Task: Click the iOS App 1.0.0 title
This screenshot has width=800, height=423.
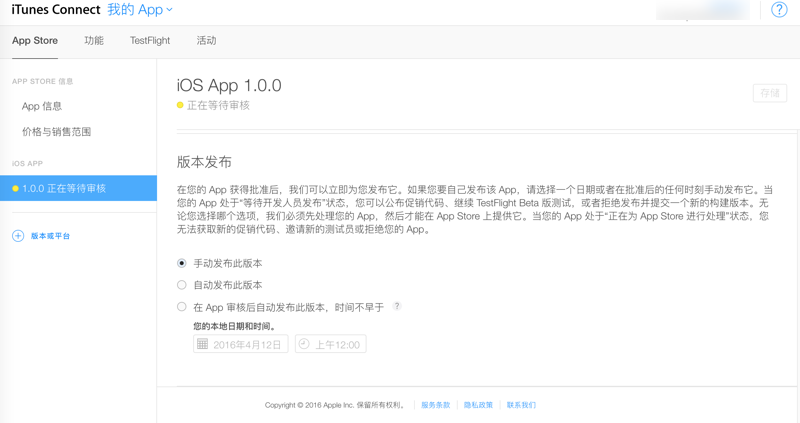Action: tap(229, 85)
